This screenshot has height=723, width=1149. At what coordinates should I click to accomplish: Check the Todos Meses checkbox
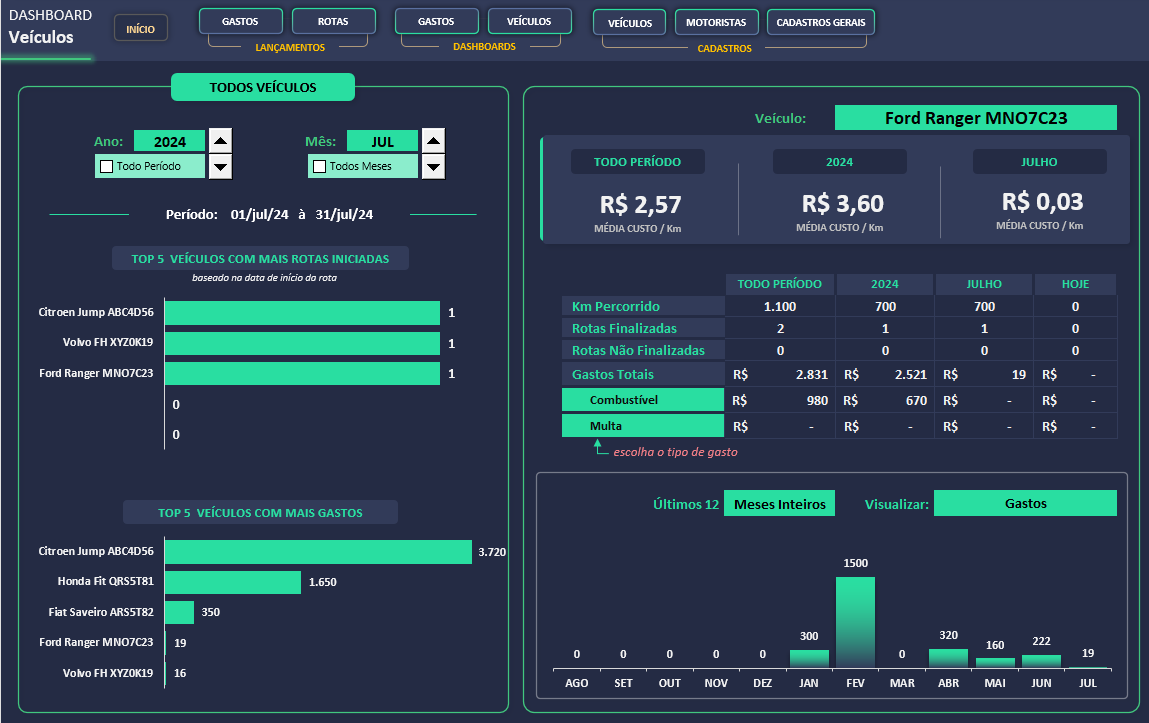320,166
